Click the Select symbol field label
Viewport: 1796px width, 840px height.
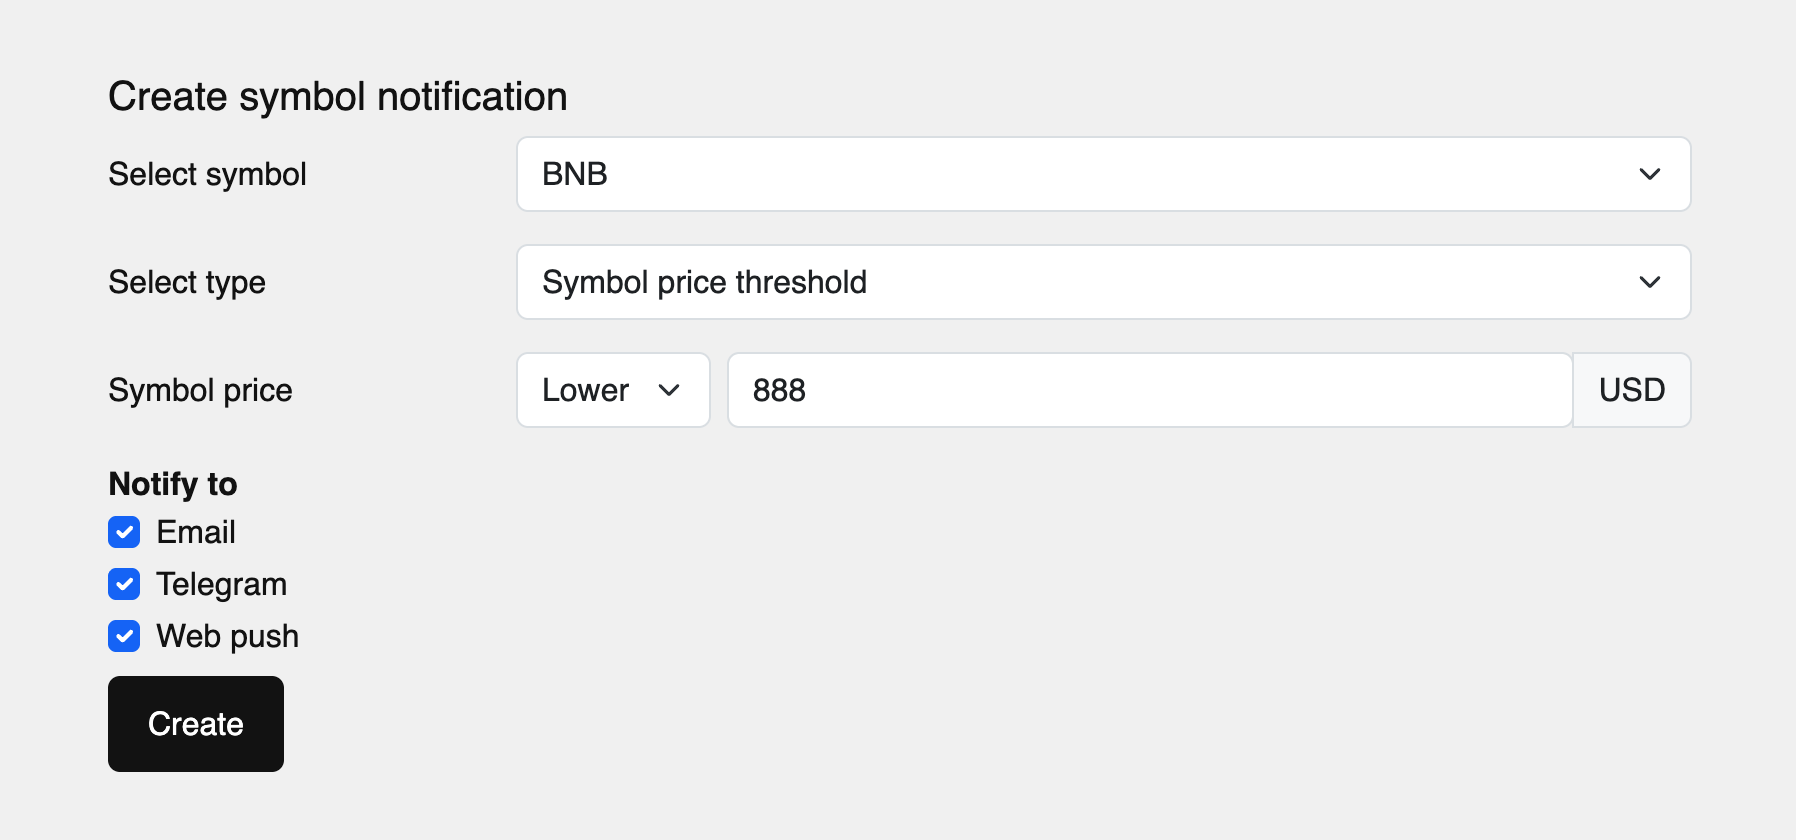coord(207,174)
